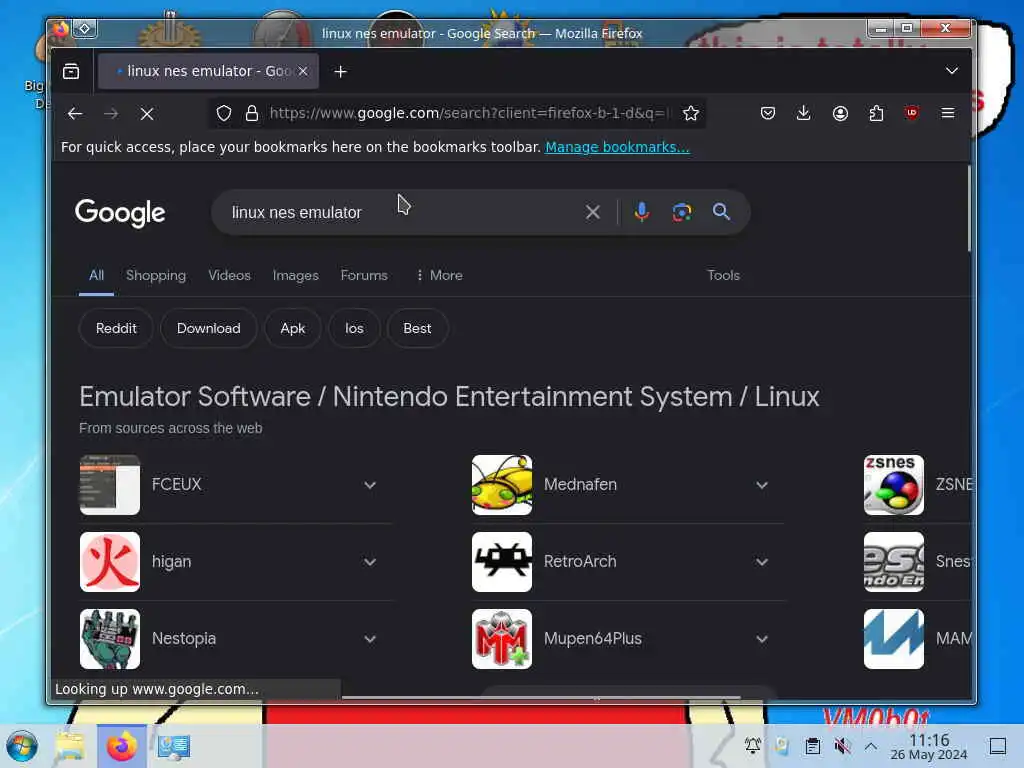The width and height of the screenshot is (1024, 768).
Task: Select Firefox in the taskbar
Action: (121, 746)
